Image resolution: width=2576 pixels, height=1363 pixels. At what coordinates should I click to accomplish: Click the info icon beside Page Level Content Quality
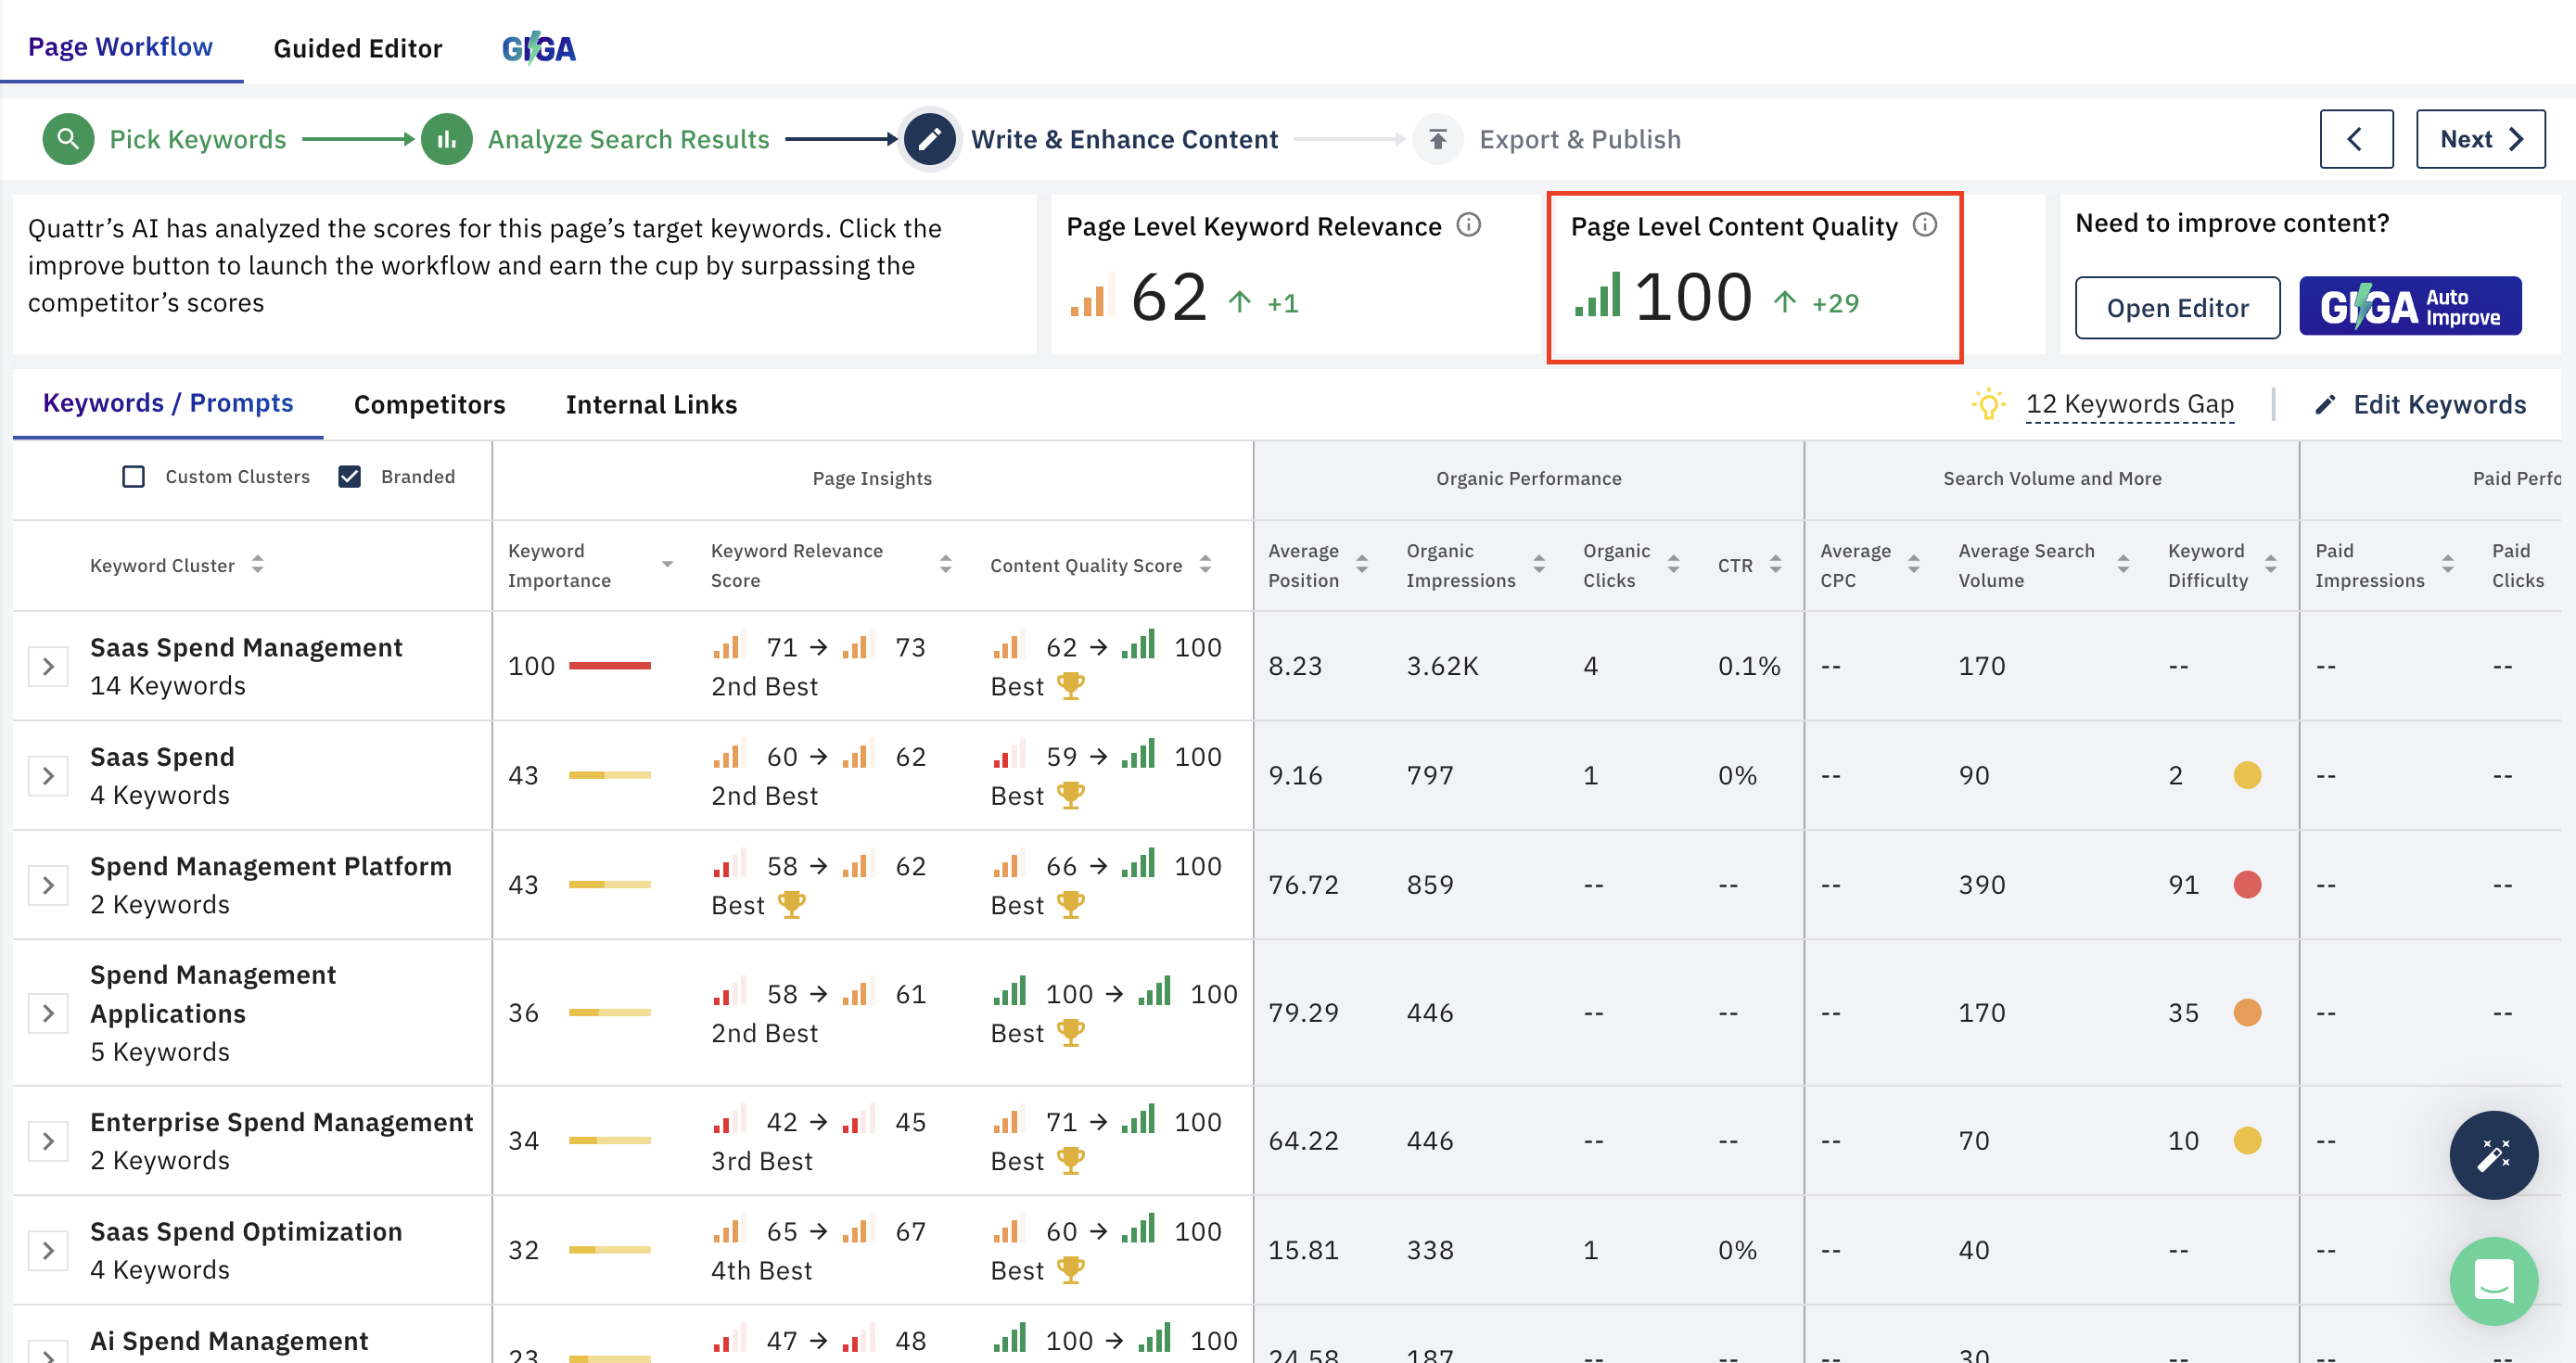(x=1925, y=225)
